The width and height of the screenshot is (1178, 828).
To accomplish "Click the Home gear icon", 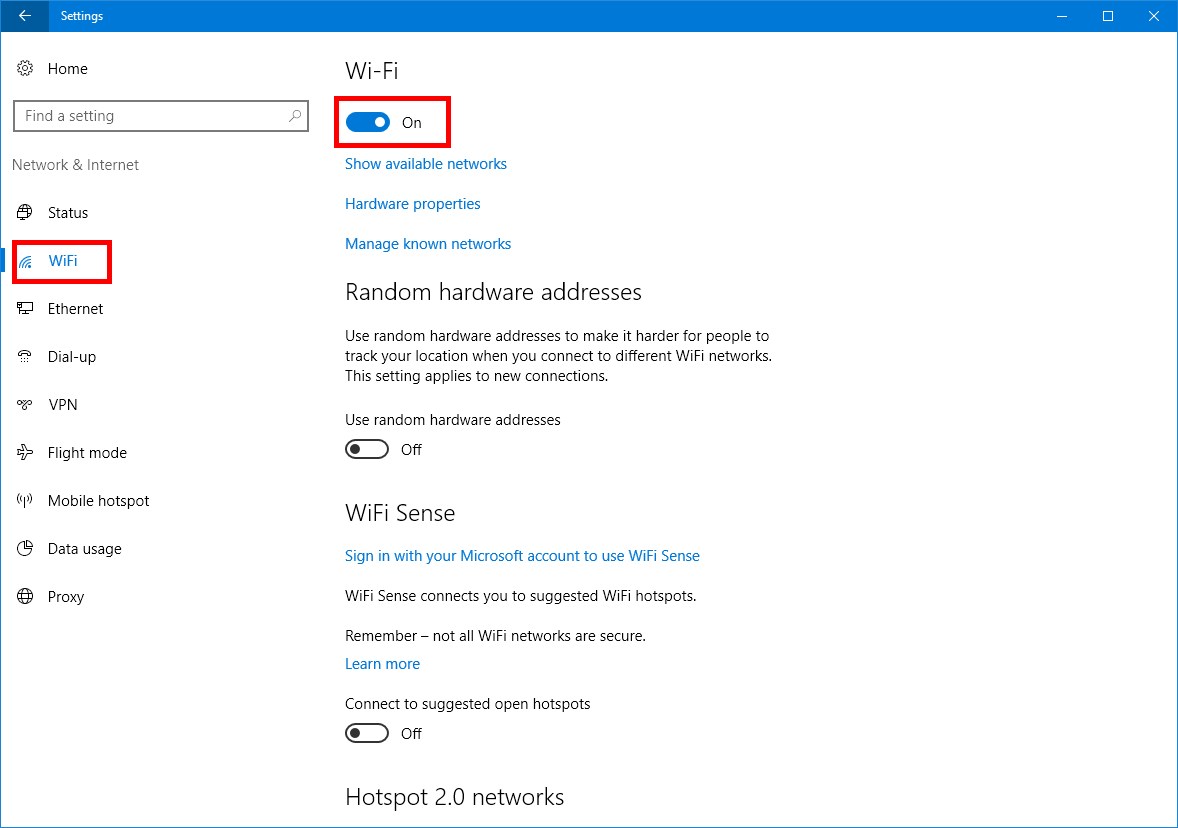I will coord(24,68).
